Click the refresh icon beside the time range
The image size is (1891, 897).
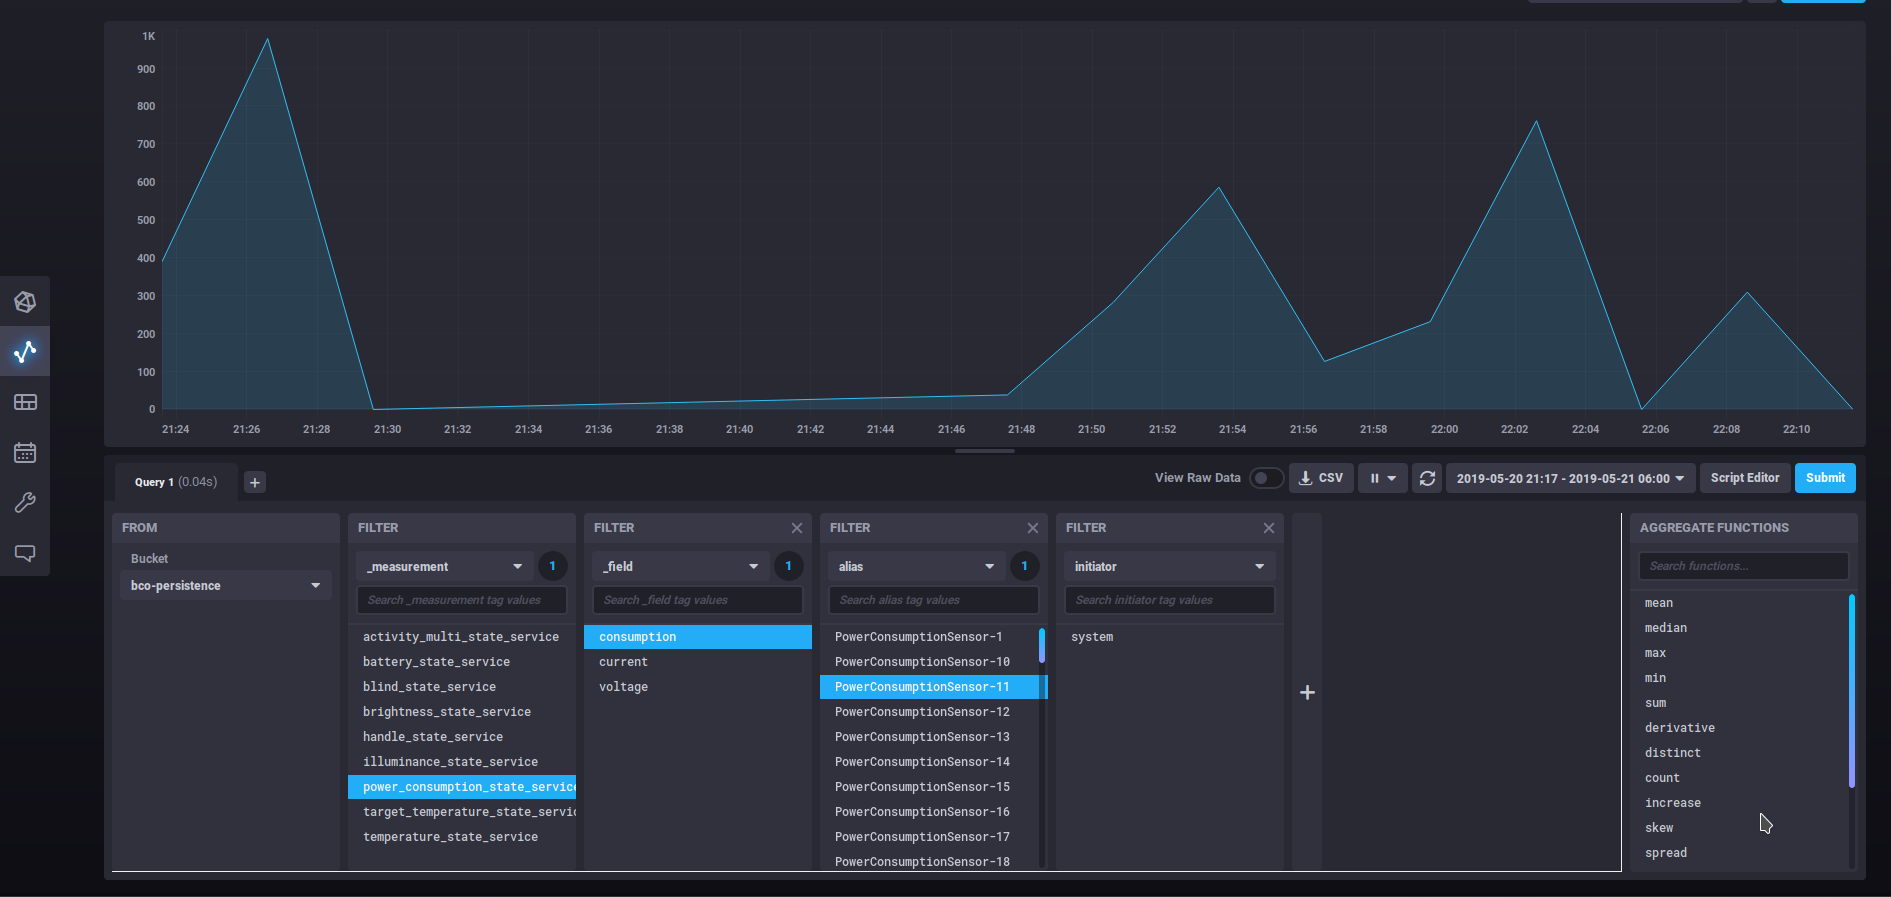1427,478
